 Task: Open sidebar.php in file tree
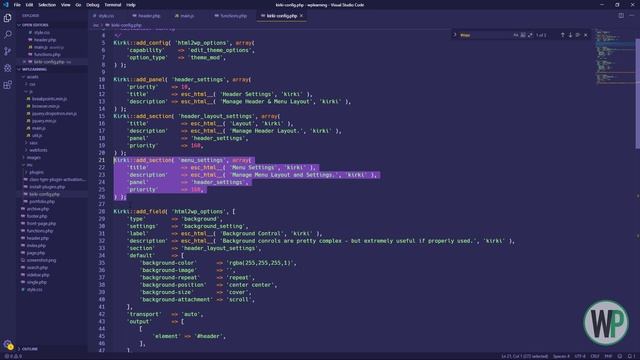(38, 275)
